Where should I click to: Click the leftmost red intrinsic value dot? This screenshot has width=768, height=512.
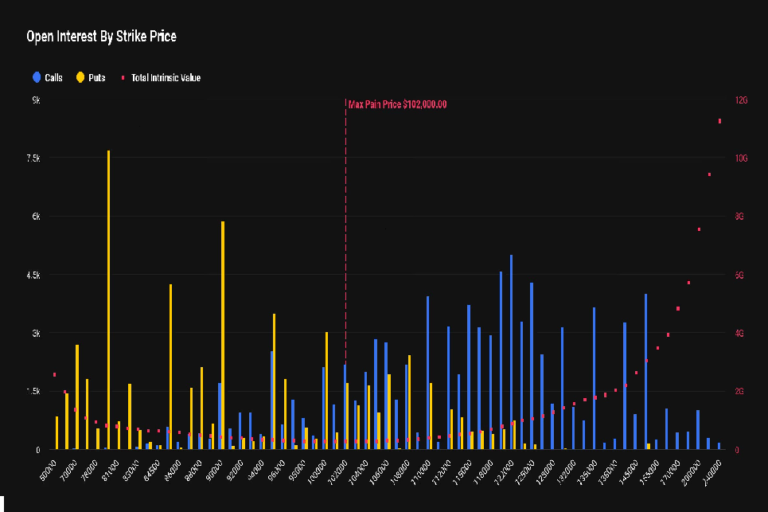[x=54, y=375]
